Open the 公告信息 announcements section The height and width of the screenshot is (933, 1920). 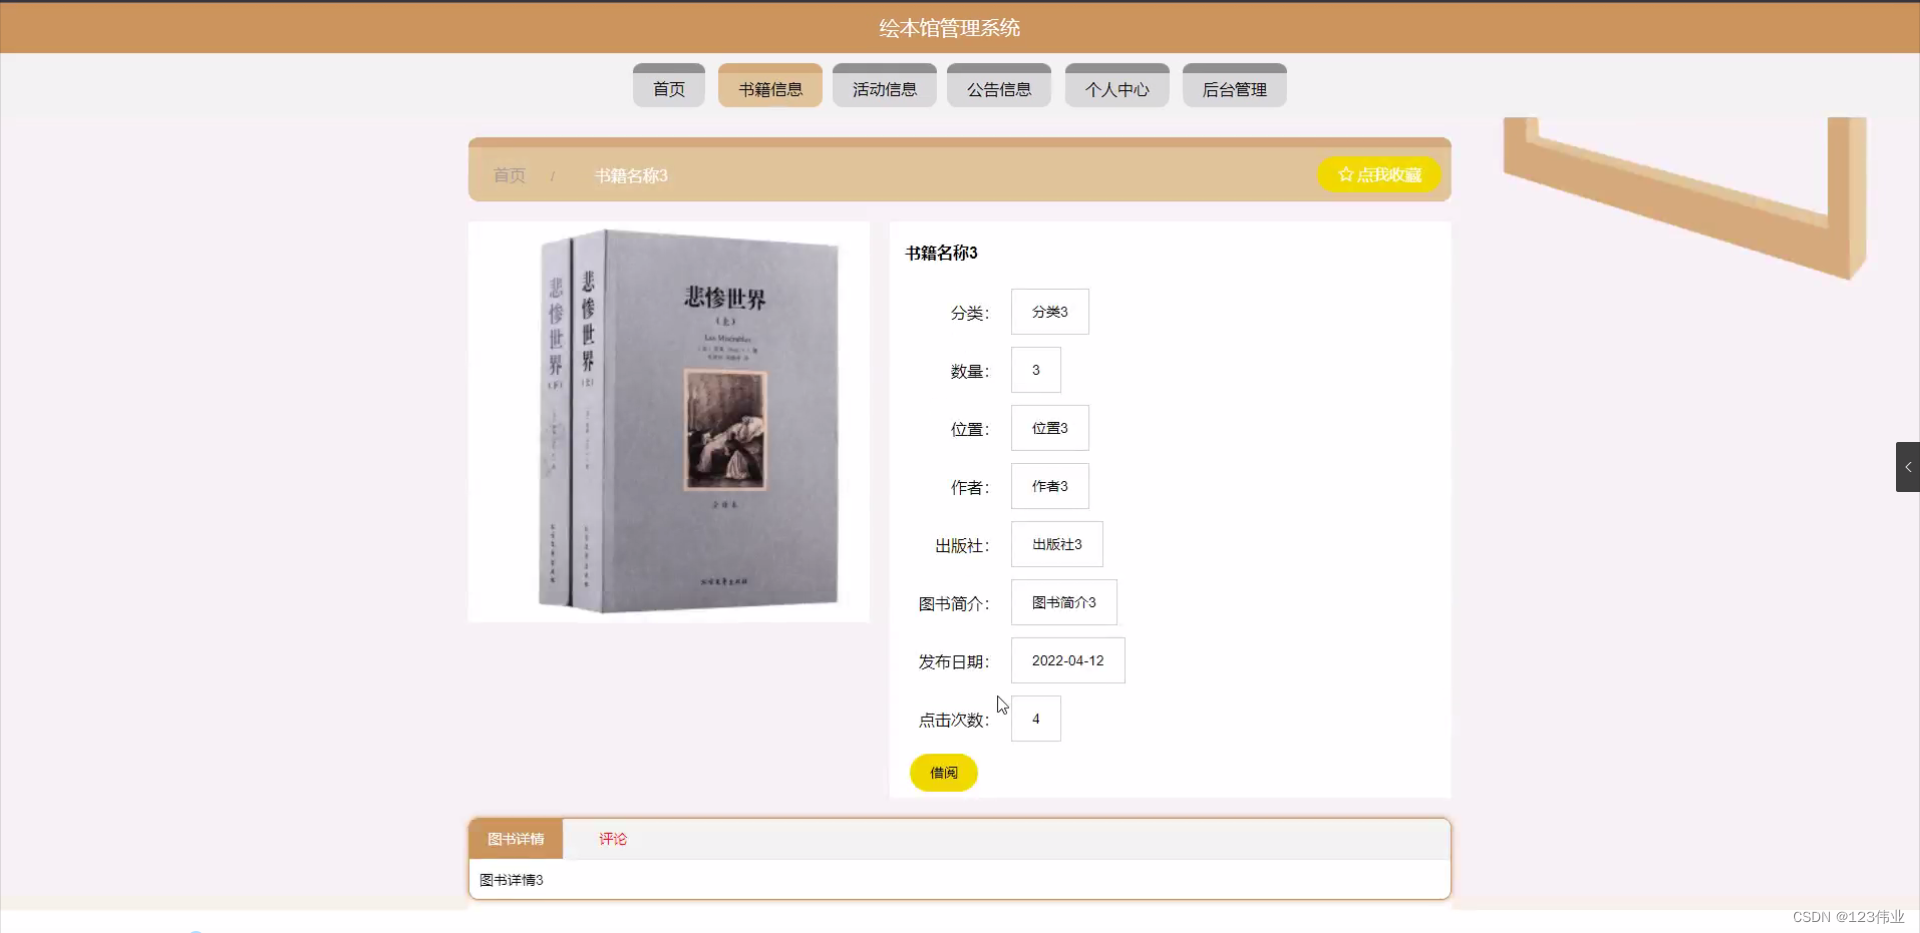click(x=998, y=88)
